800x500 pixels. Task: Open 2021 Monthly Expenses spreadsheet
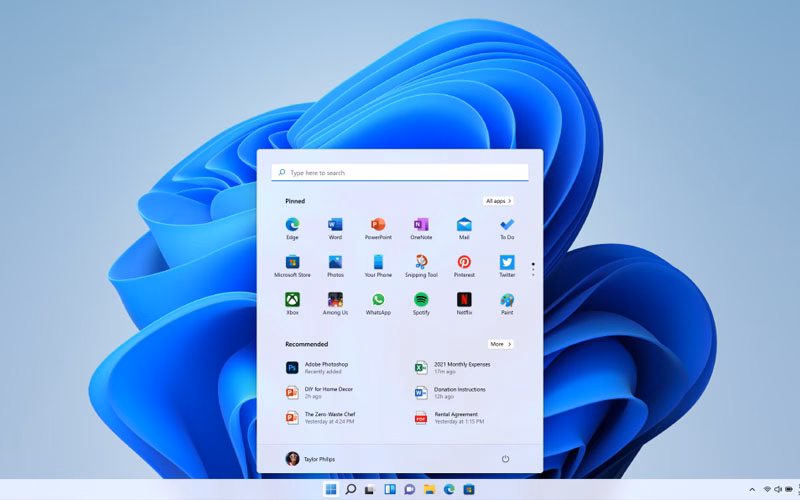[453, 368]
